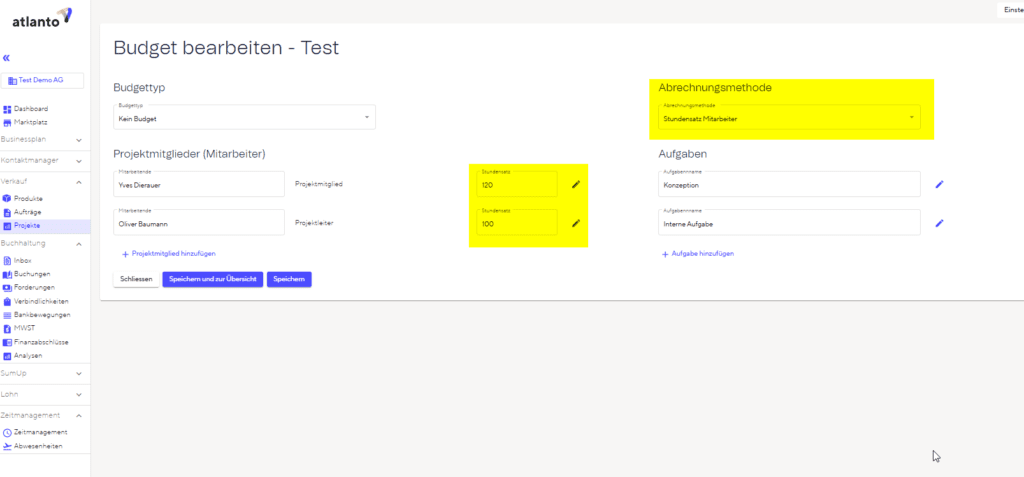Screen dimensions: 1024x477
Task: Open the Abrechnungsmethode dropdown
Action: tap(789, 118)
